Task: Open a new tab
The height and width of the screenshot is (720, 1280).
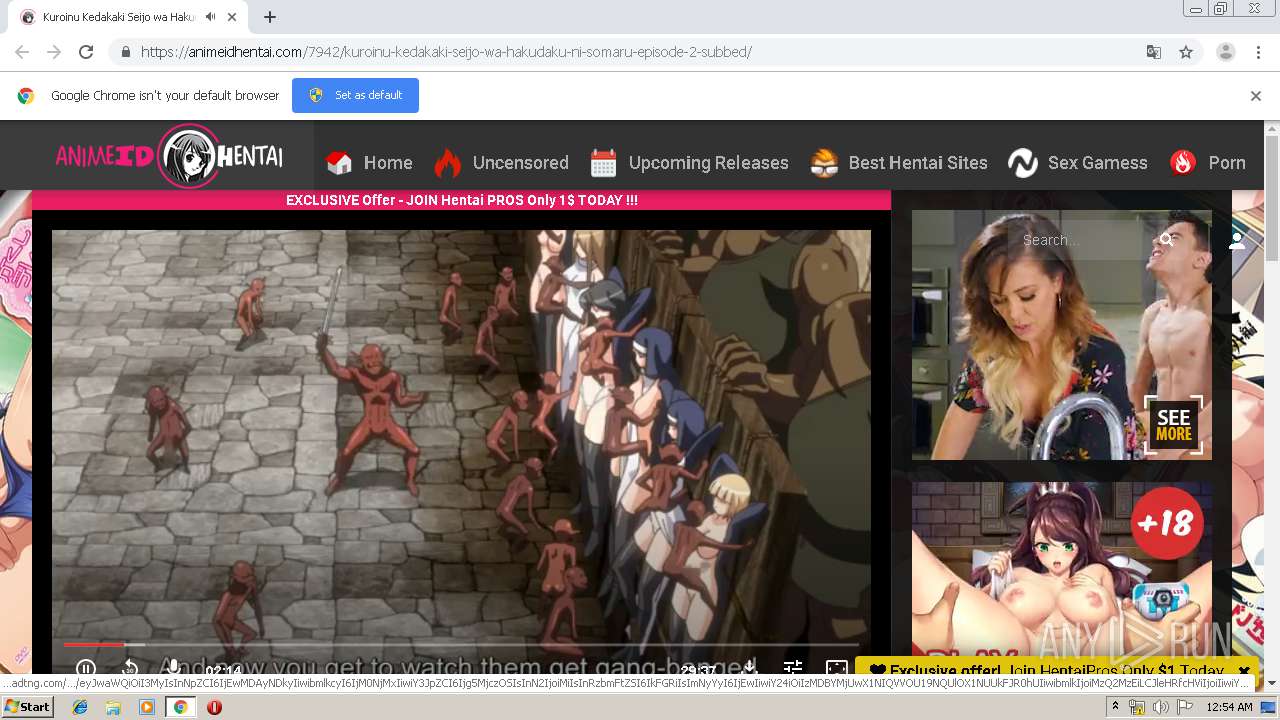Action: [x=270, y=17]
